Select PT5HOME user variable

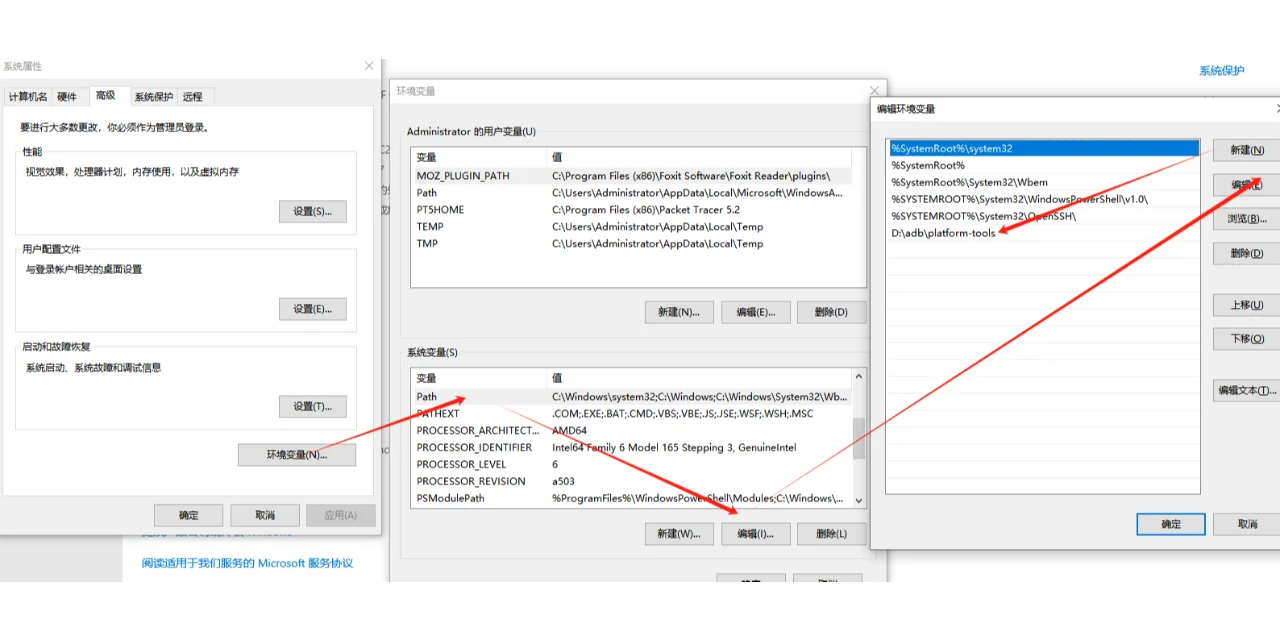point(631,210)
